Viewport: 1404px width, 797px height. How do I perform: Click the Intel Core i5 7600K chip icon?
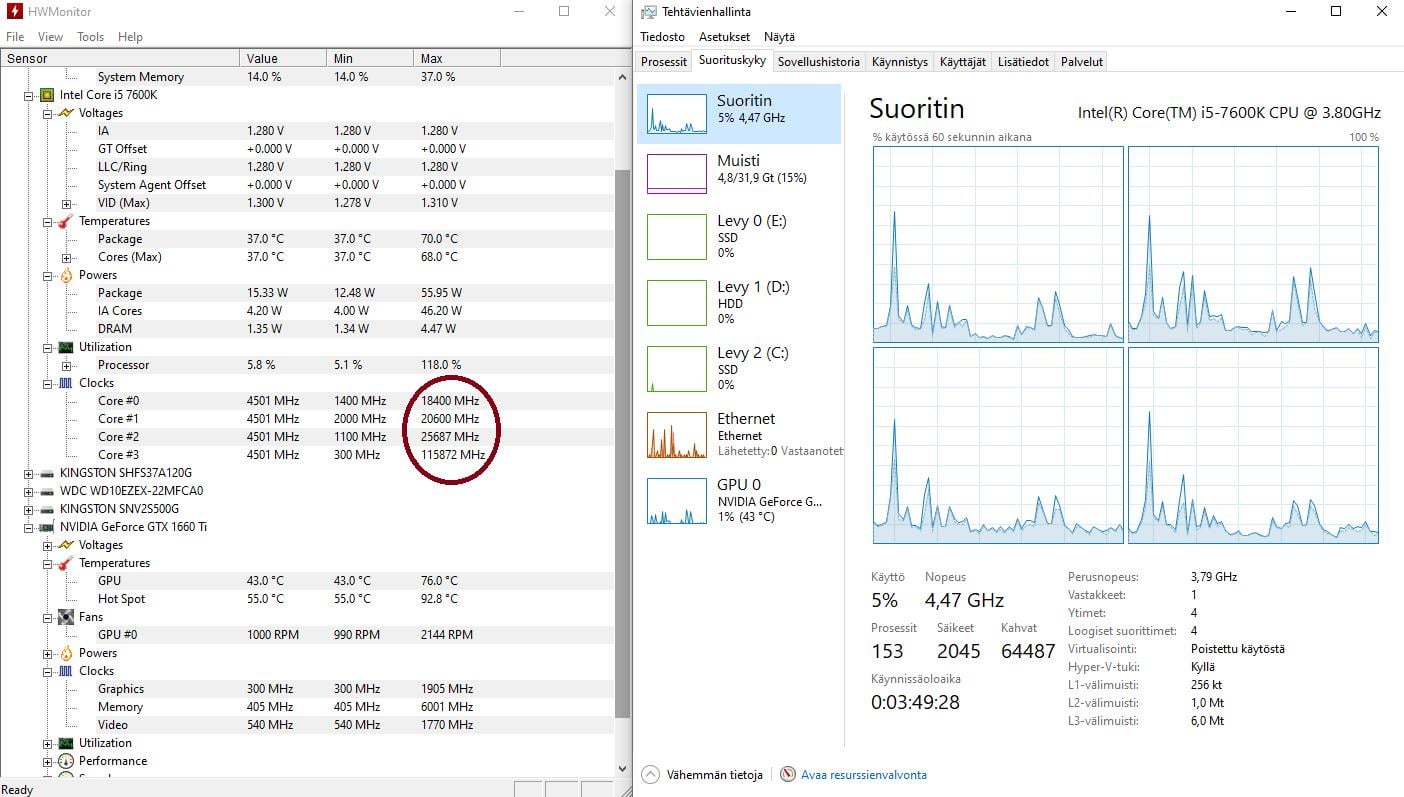click(x=46, y=95)
